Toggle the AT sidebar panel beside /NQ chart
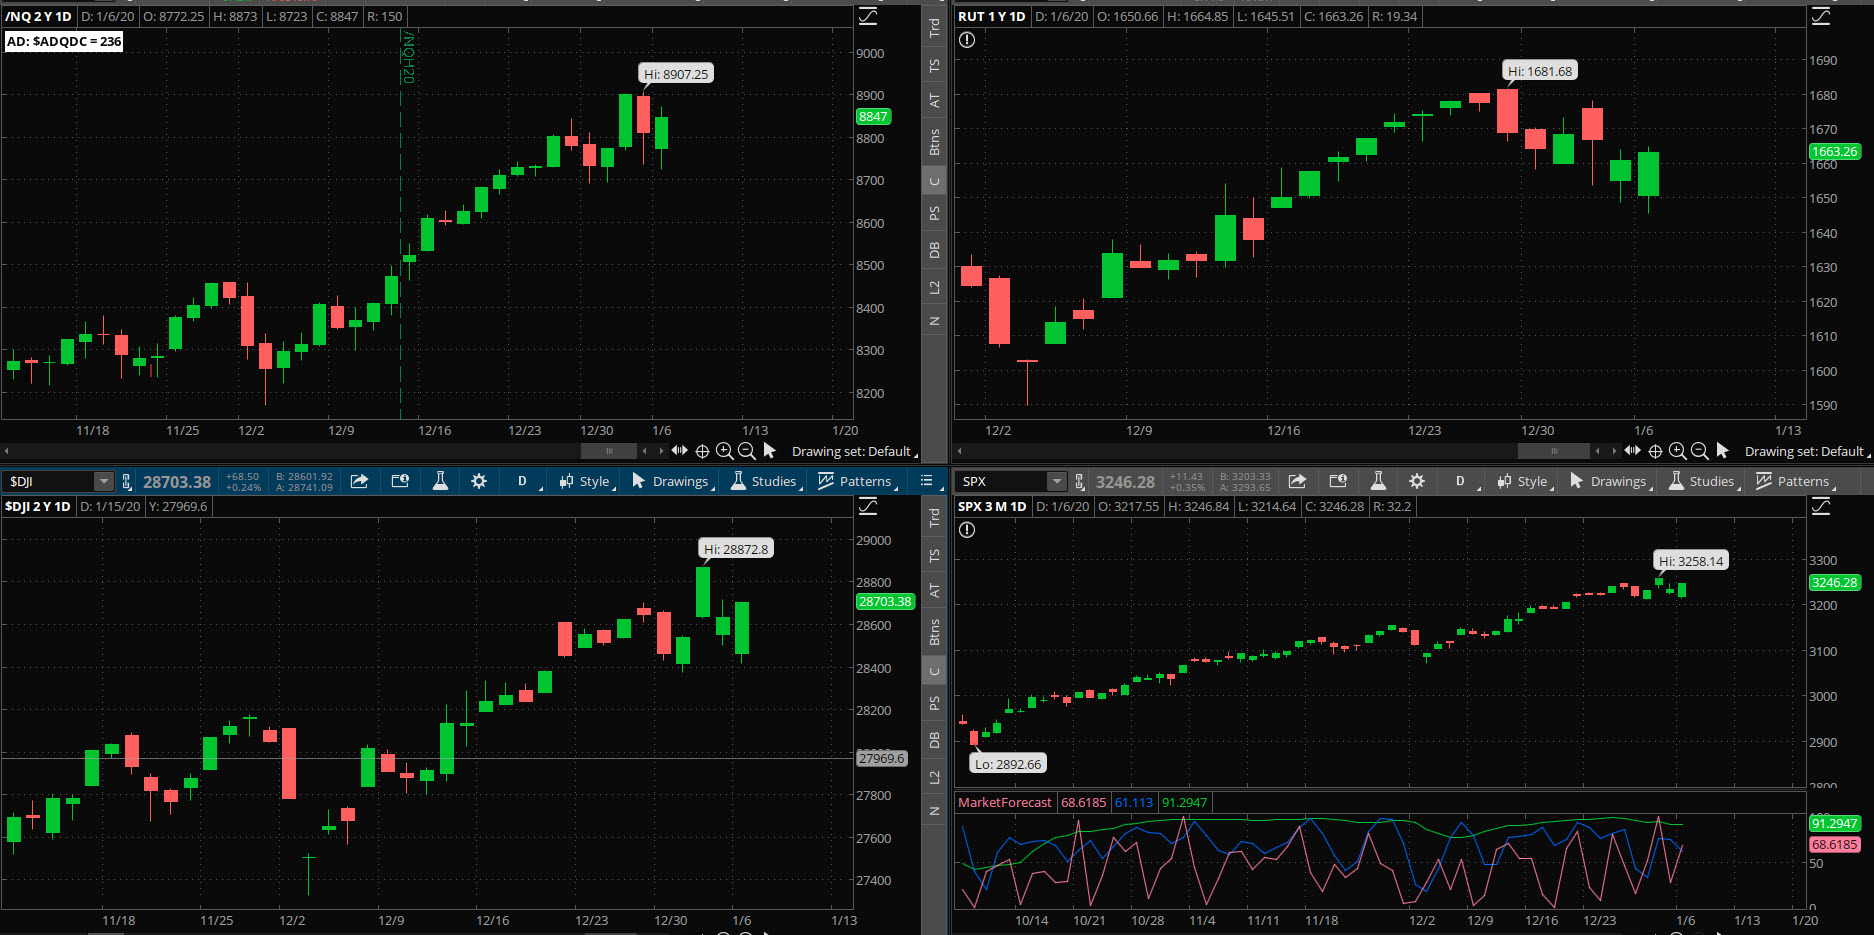 pos(934,100)
